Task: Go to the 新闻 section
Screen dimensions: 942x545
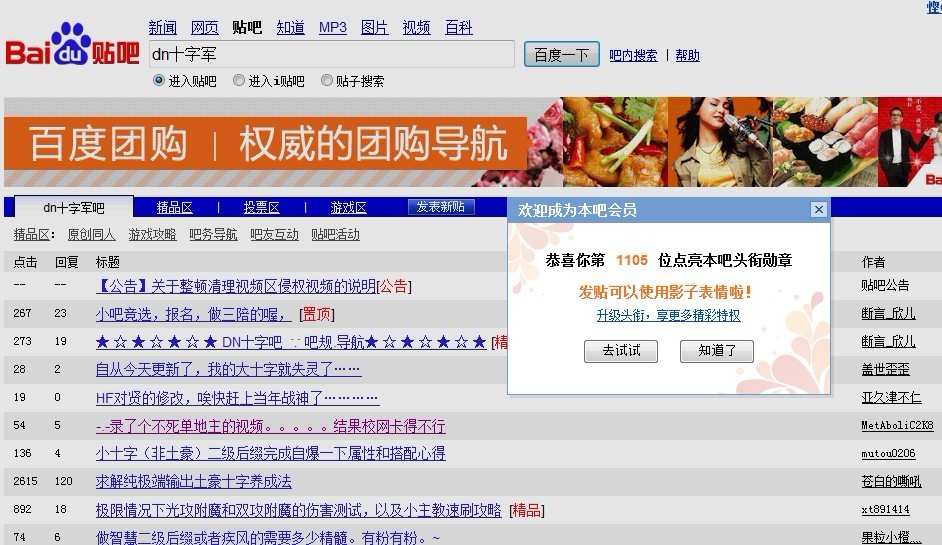Action: pos(162,28)
